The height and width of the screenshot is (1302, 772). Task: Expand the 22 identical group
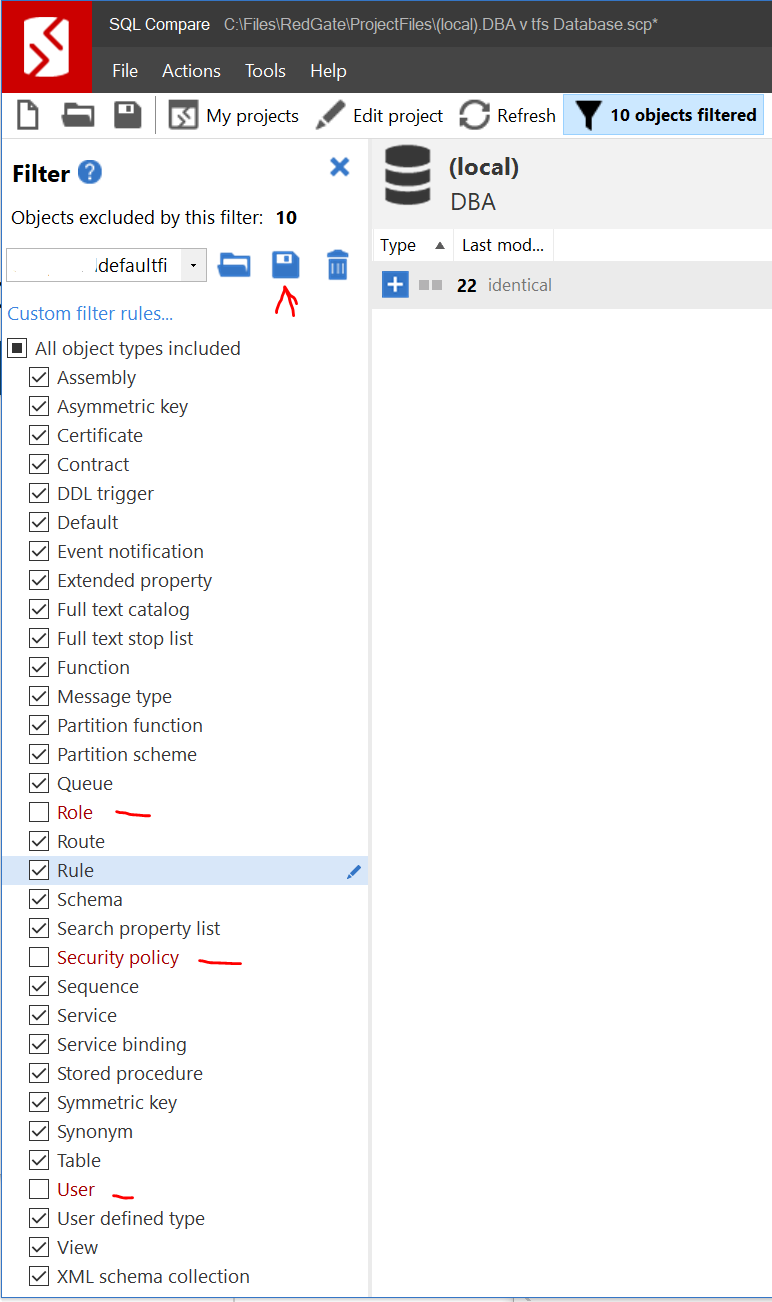[395, 285]
